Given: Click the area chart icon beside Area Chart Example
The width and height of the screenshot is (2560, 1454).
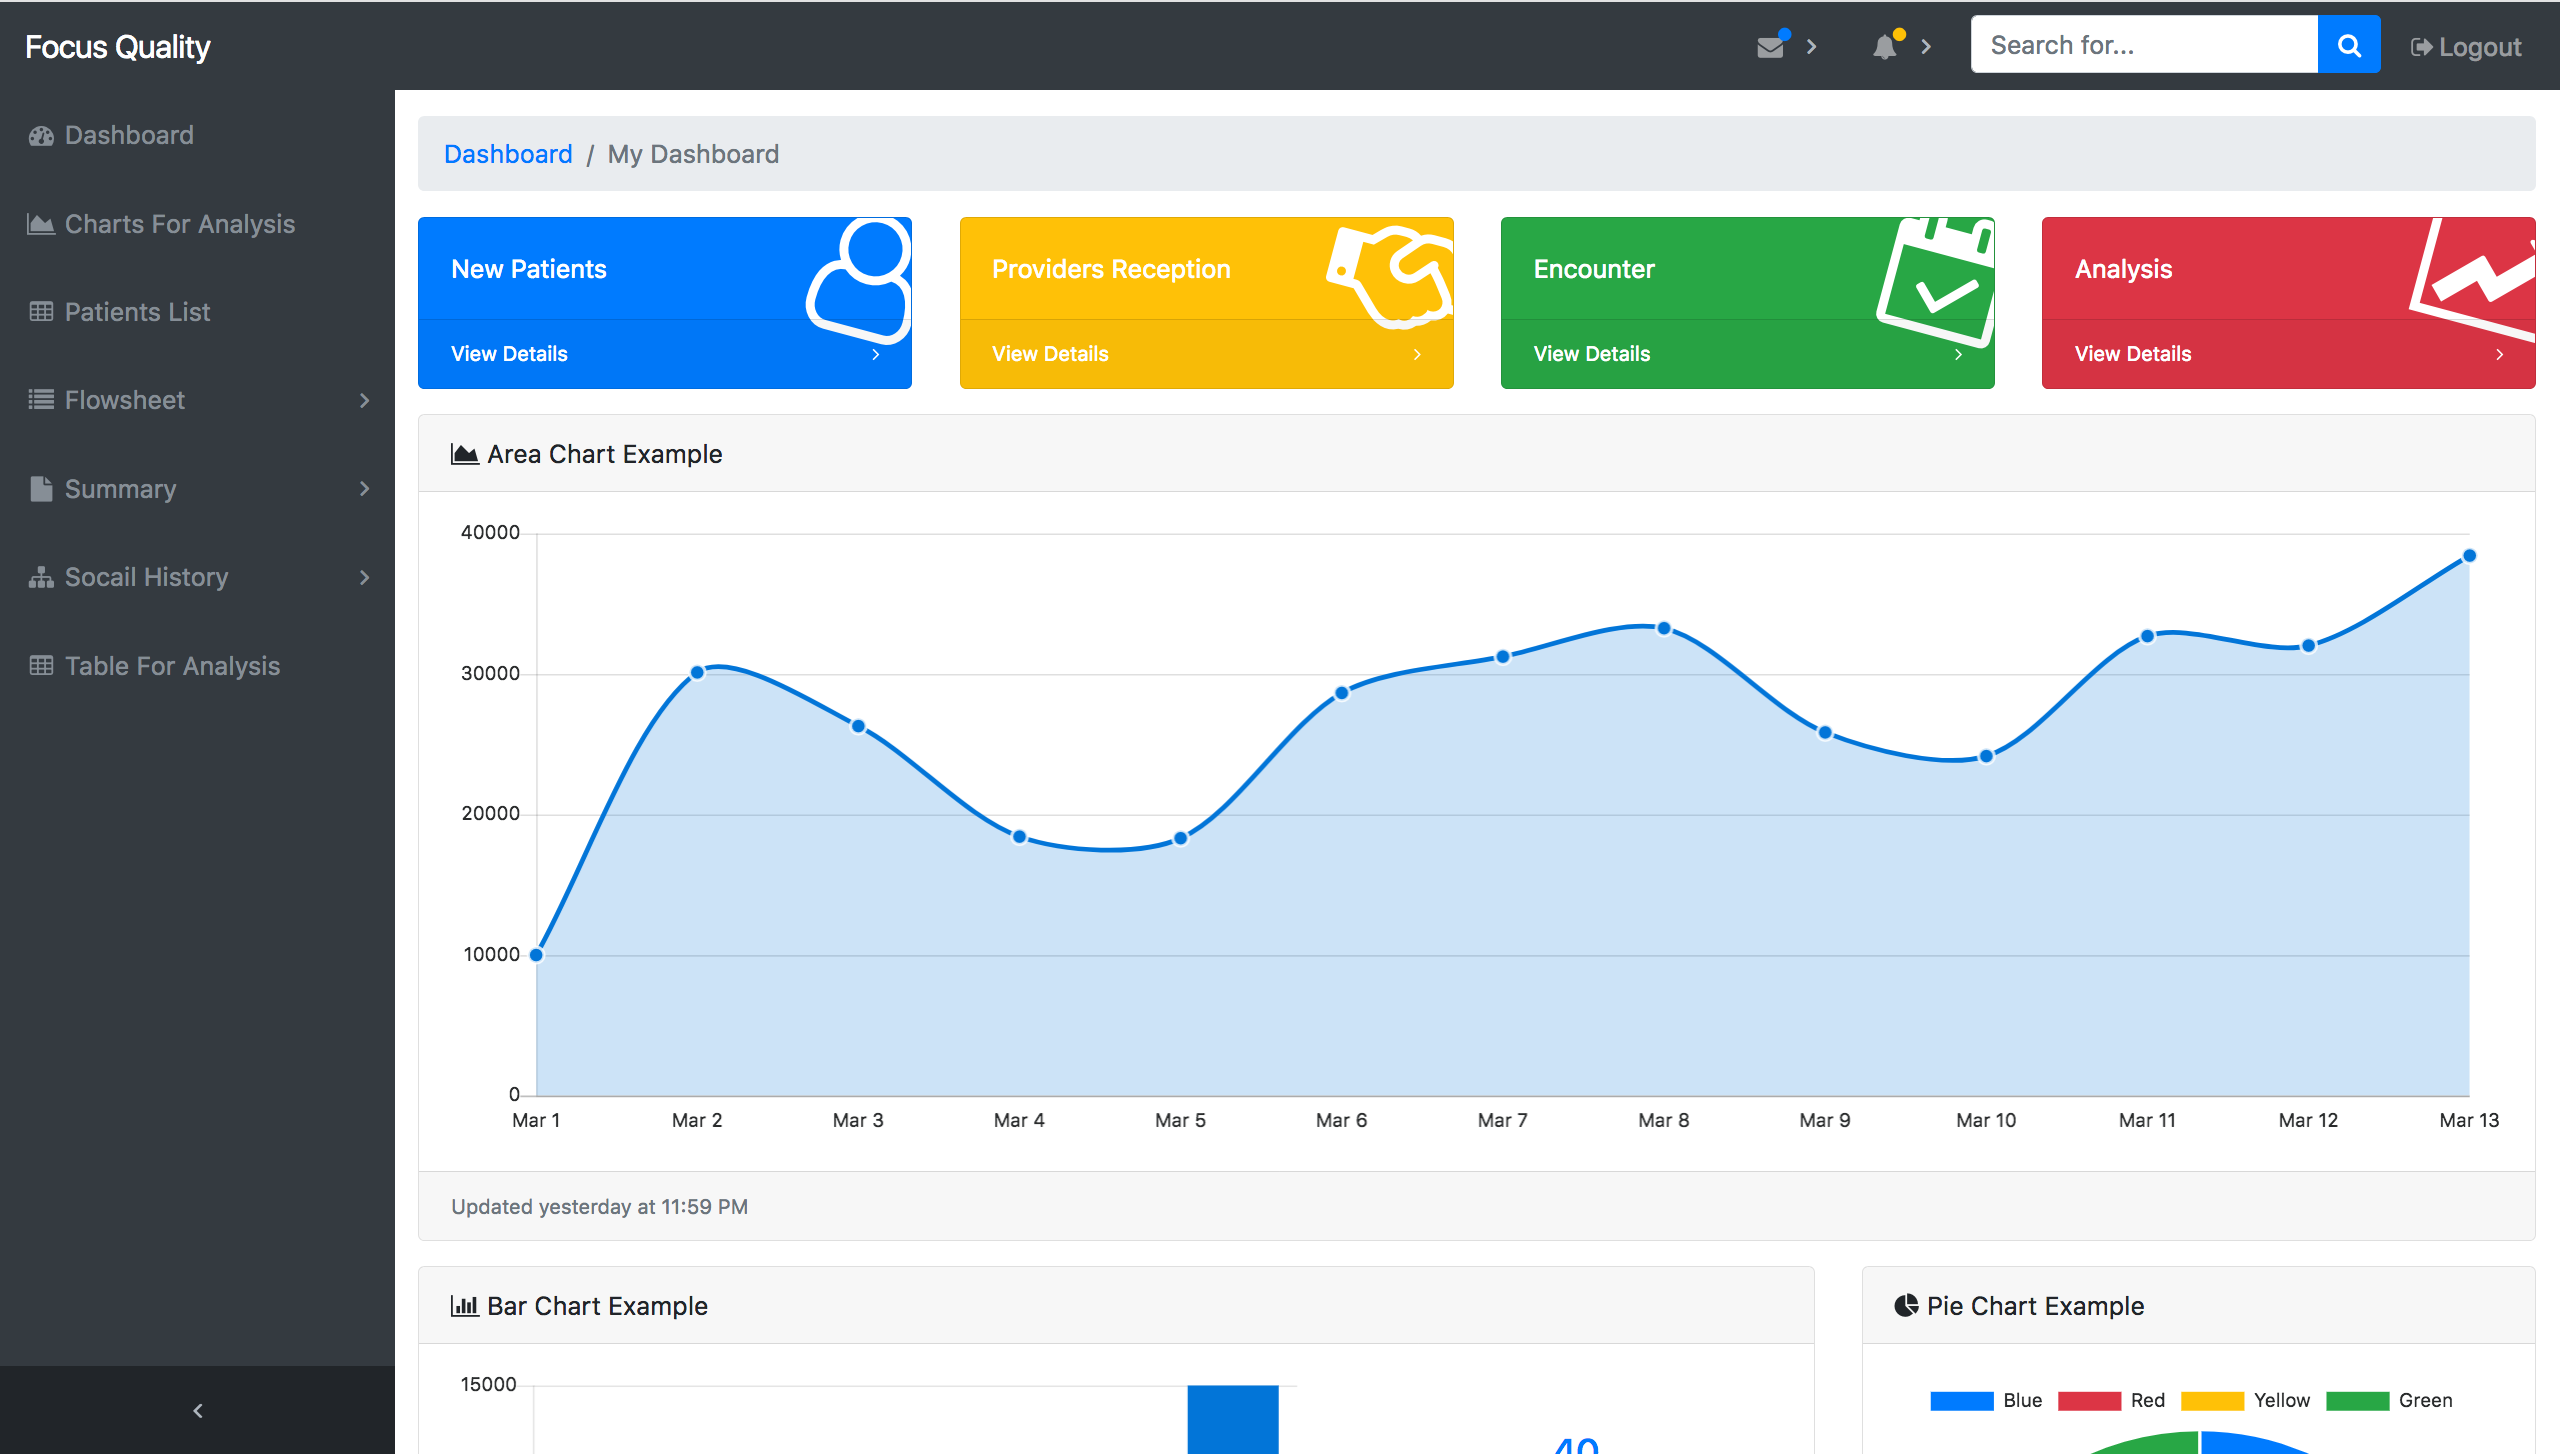Looking at the screenshot, I should click(x=464, y=454).
